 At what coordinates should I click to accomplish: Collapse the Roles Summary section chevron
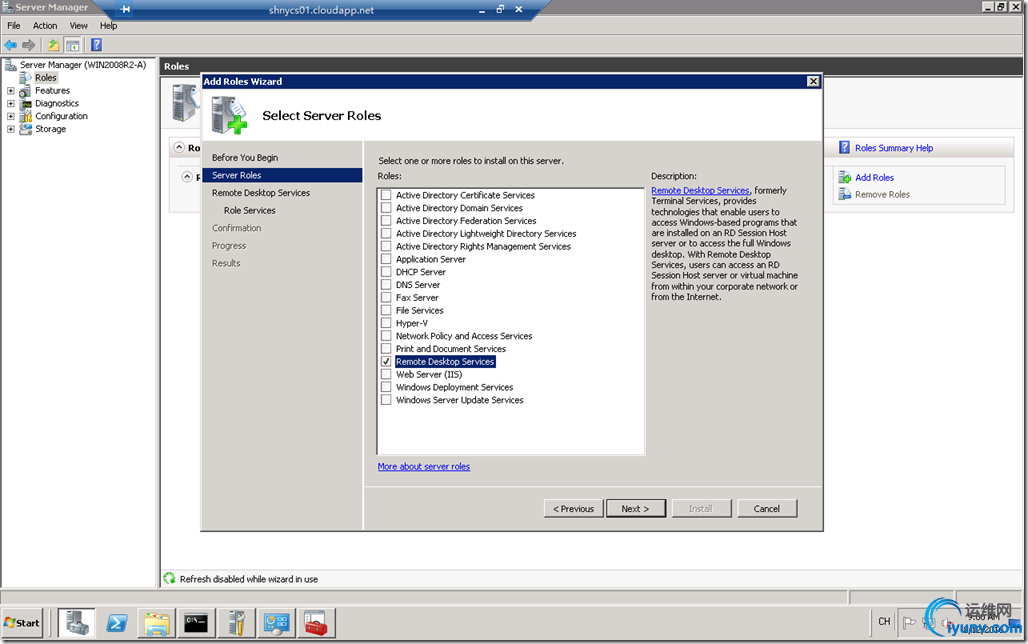click(179, 148)
